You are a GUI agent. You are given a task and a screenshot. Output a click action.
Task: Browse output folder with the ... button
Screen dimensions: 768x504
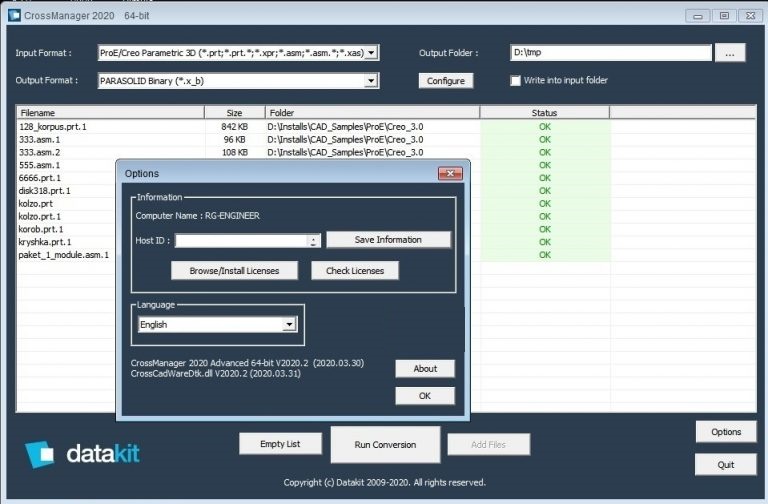pos(730,53)
